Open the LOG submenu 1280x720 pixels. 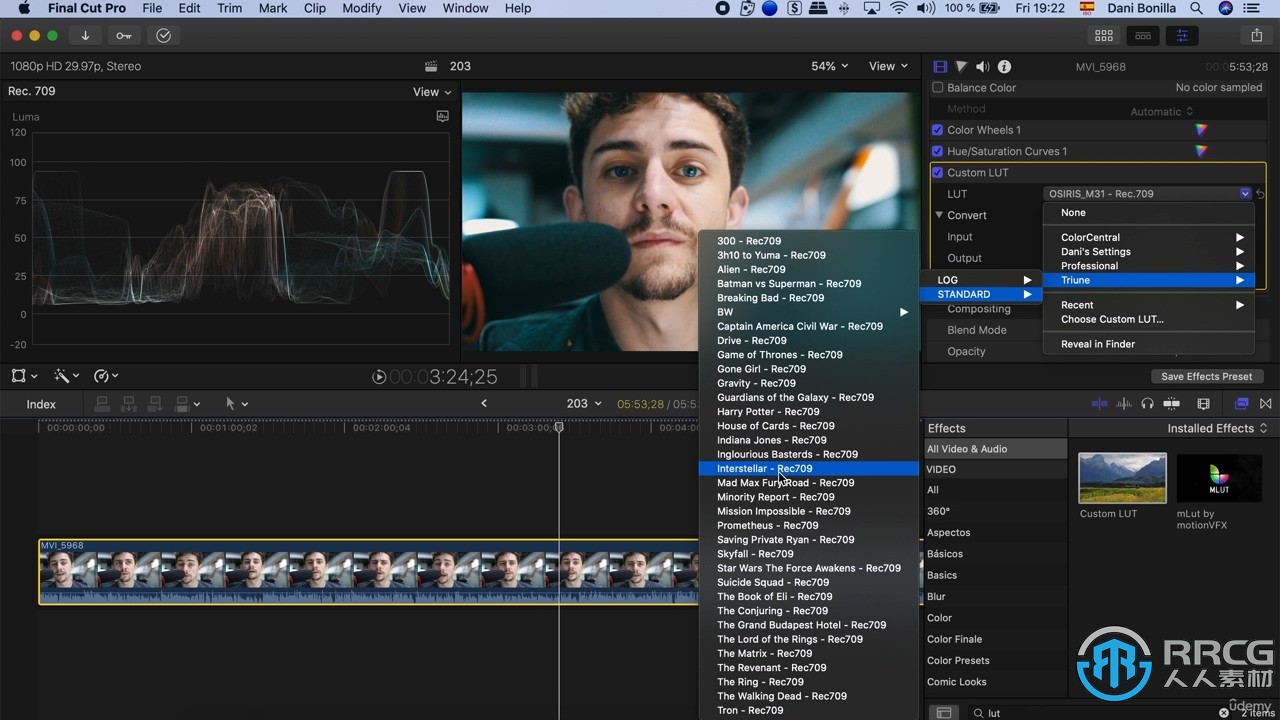click(980, 280)
